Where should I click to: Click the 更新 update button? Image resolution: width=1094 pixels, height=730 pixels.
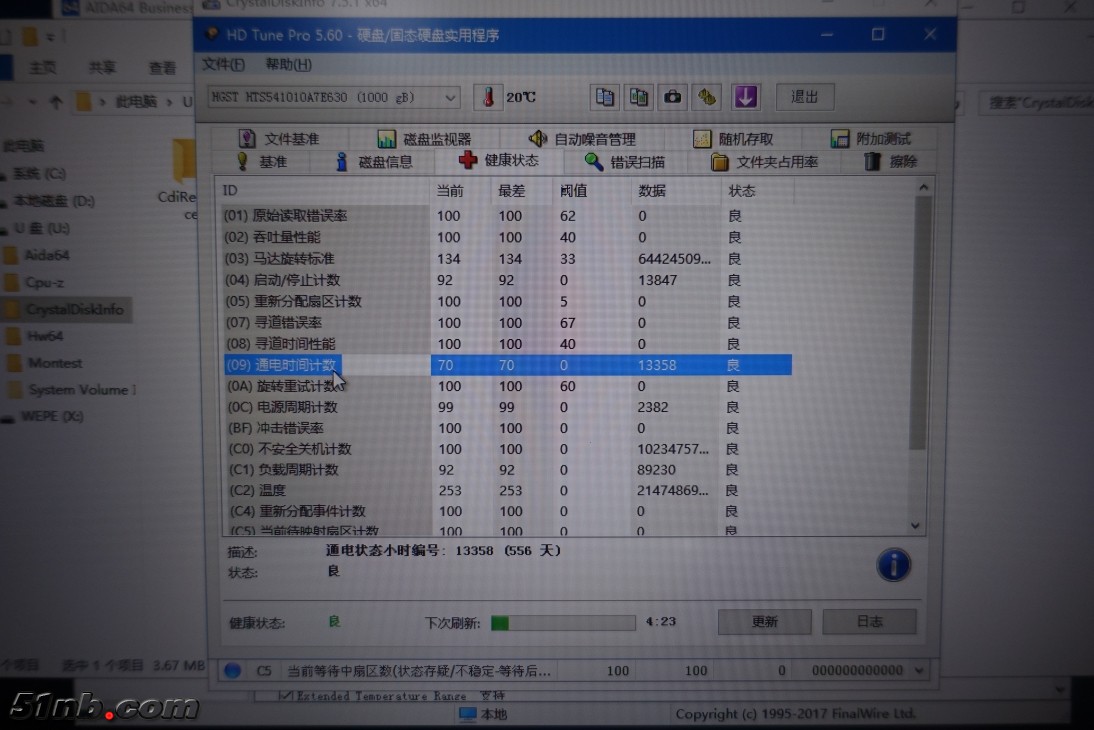[x=764, y=622]
